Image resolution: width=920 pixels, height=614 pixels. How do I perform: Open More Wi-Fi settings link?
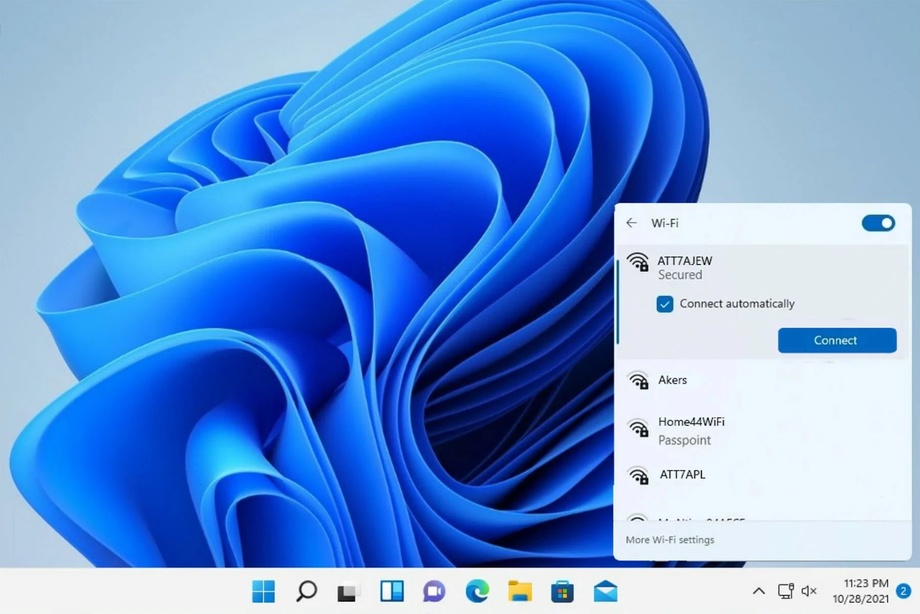(x=670, y=540)
